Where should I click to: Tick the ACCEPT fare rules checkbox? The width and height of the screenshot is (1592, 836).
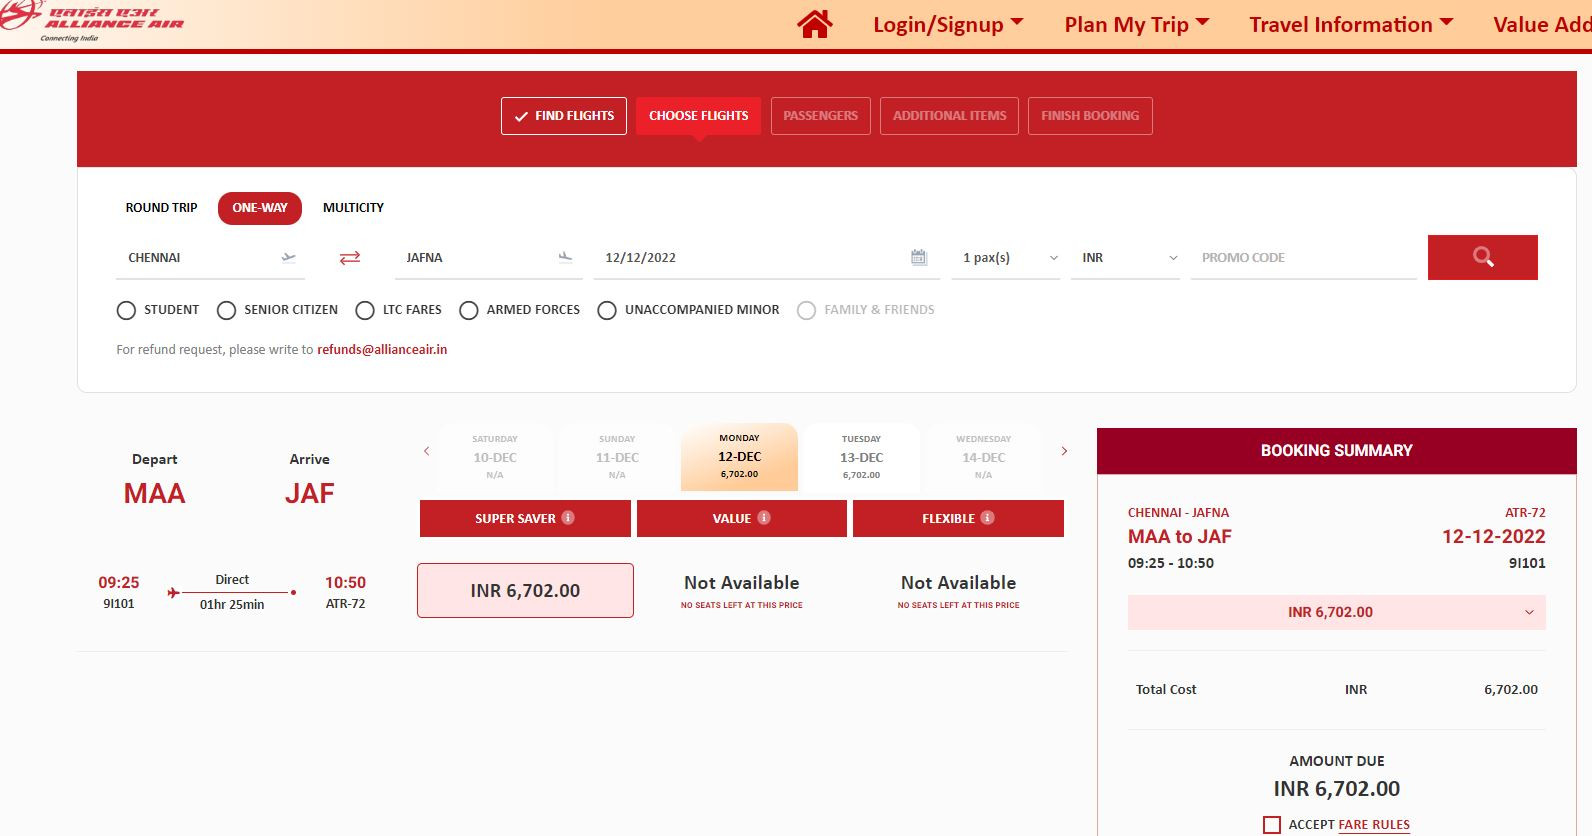click(1272, 825)
